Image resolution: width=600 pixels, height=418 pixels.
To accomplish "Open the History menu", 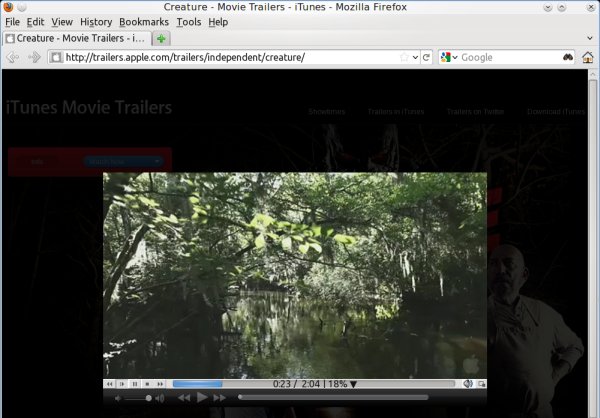I will point(96,22).
